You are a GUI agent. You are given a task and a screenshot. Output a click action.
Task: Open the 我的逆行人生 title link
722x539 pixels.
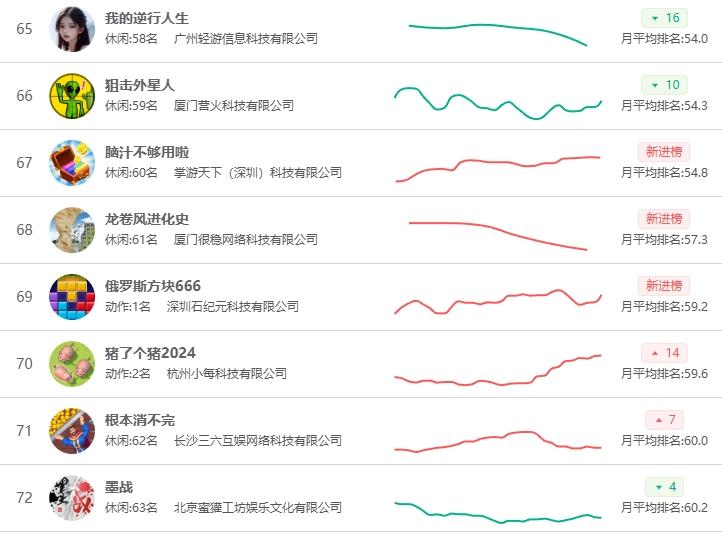[146, 18]
